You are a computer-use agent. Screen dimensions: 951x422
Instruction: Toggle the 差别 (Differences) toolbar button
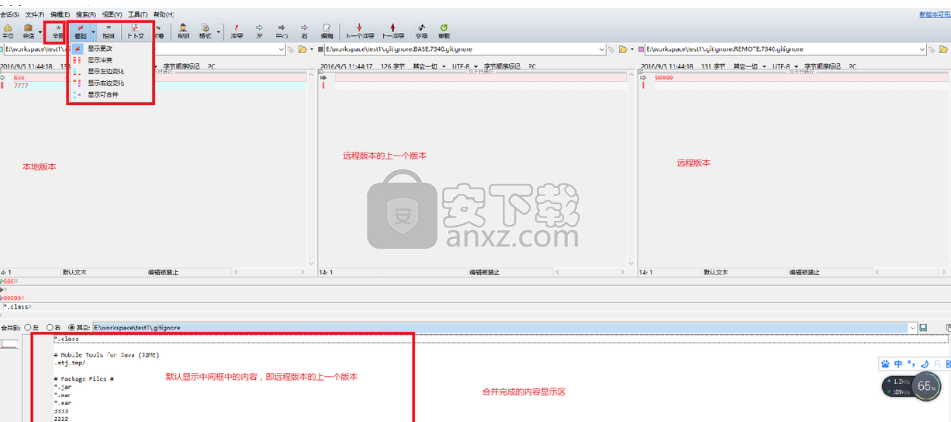80,32
